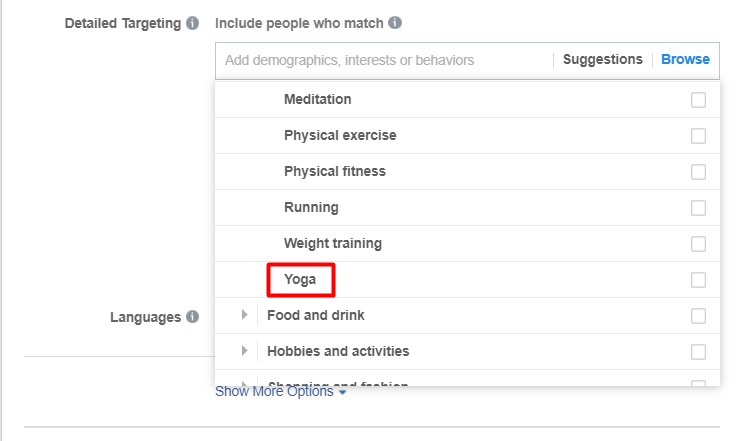The image size is (743, 441).
Task: Expand the Hobbies and activities category
Action: [244, 351]
